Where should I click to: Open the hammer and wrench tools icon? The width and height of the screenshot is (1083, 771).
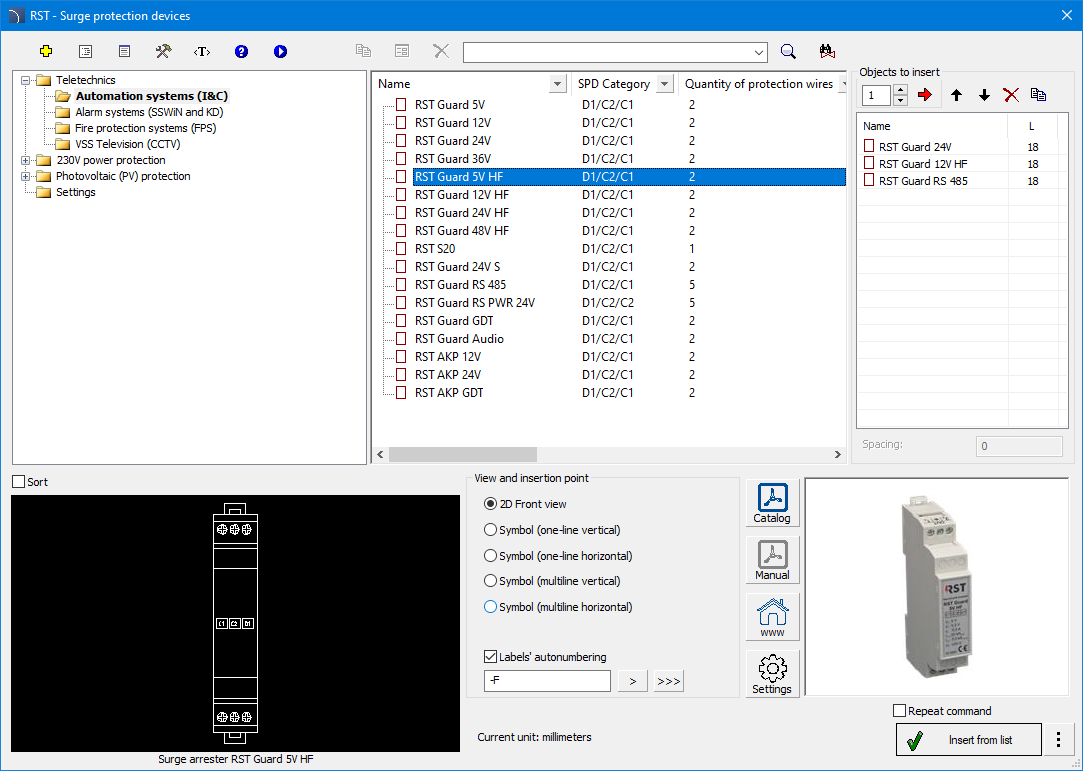163,51
